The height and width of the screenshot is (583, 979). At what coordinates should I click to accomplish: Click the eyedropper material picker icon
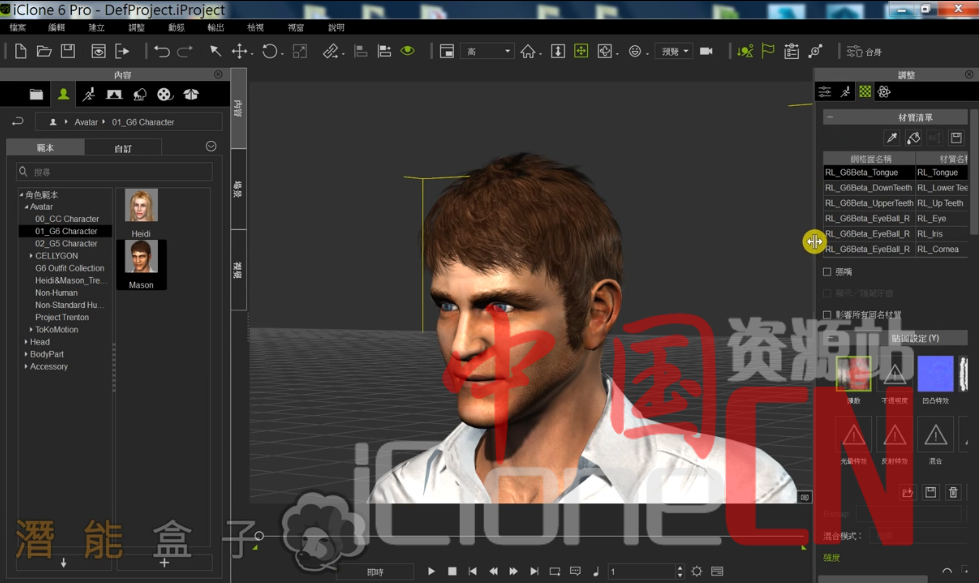[892, 138]
